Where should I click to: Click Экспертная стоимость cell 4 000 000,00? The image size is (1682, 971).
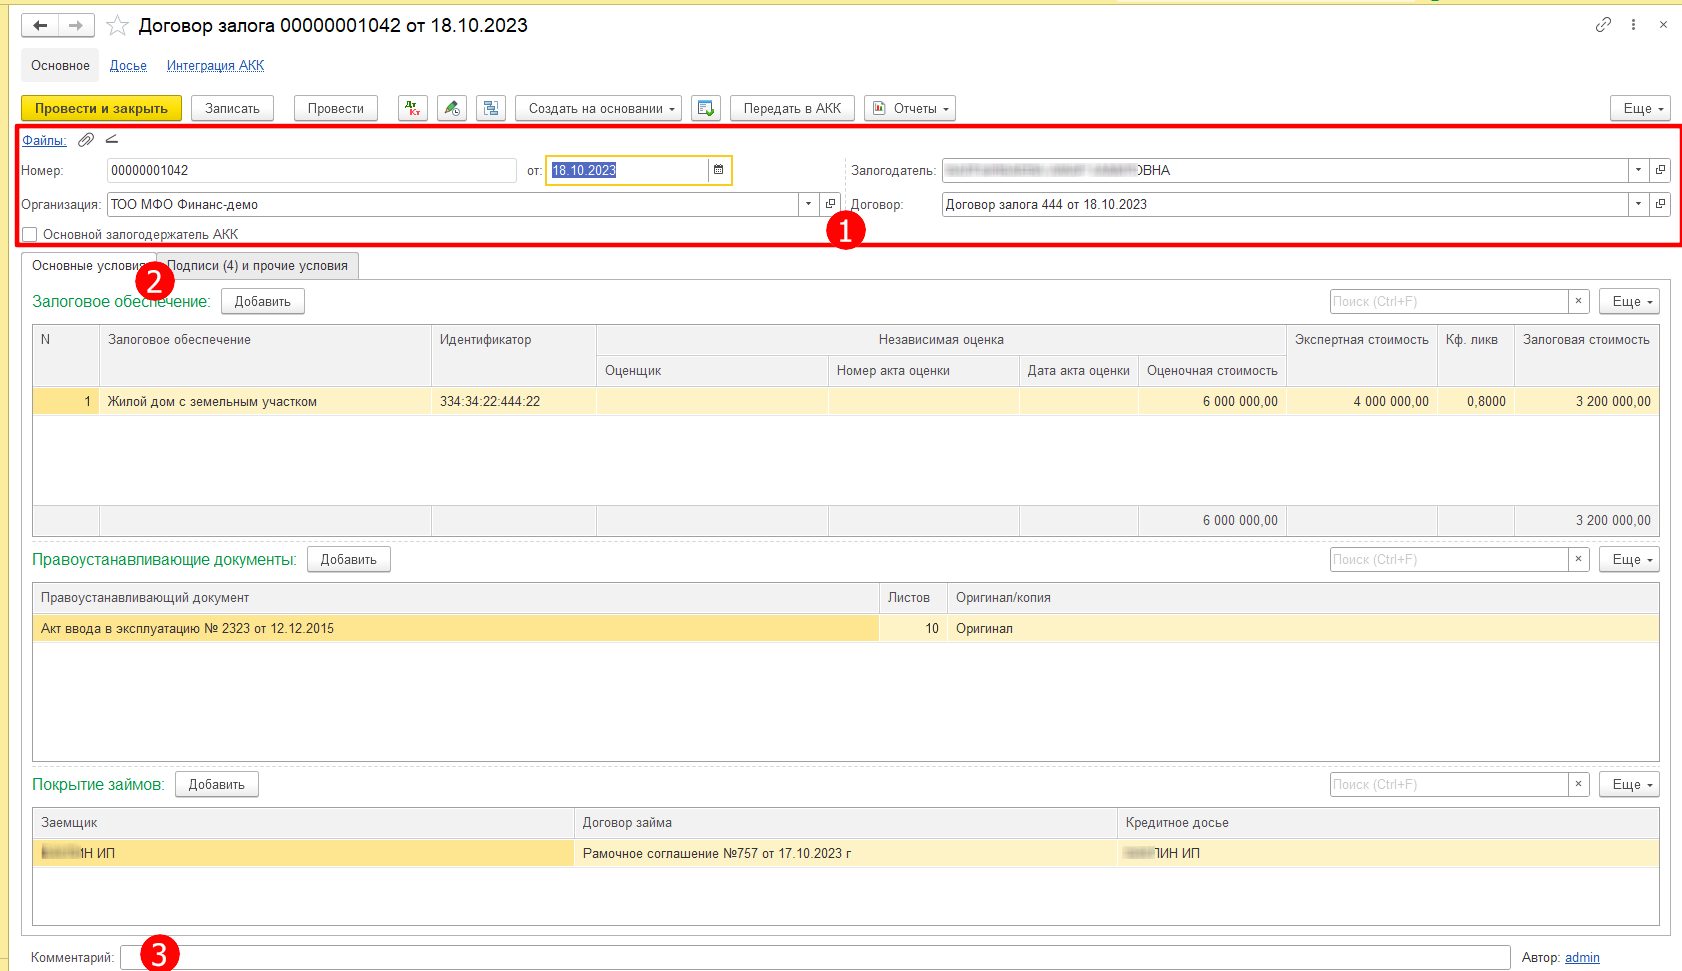point(1361,401)
